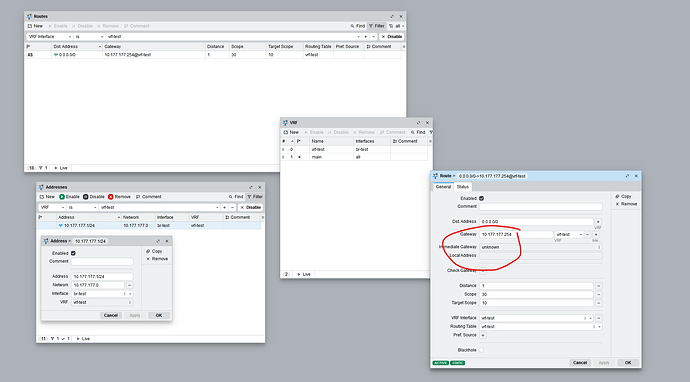Click the black Disable button in the Addresses toolbar
Viewport: 690px width, 382px height.
94,197
